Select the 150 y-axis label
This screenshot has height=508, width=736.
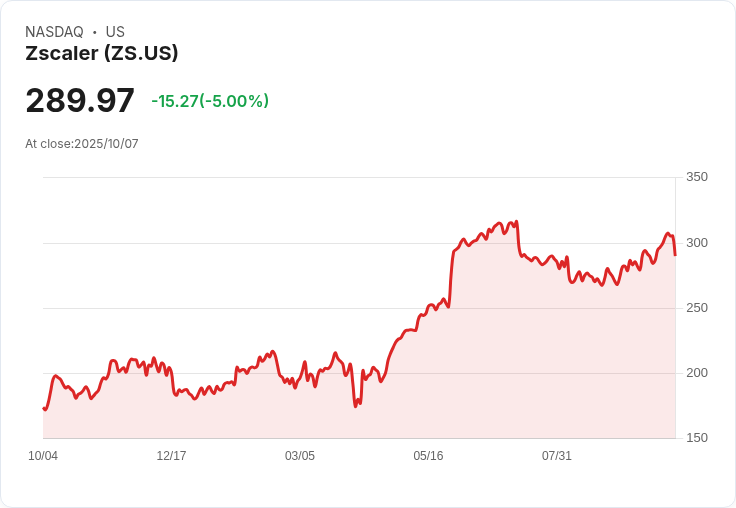coord(696,438)
